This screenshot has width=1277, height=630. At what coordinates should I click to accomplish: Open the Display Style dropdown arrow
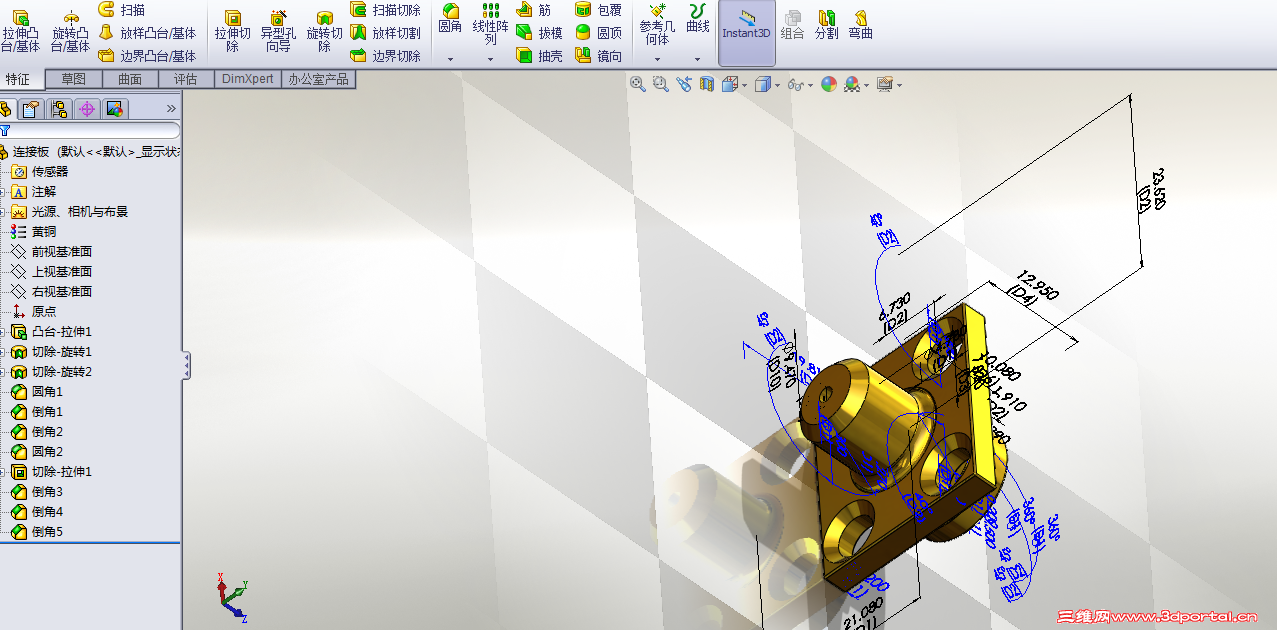778,86
